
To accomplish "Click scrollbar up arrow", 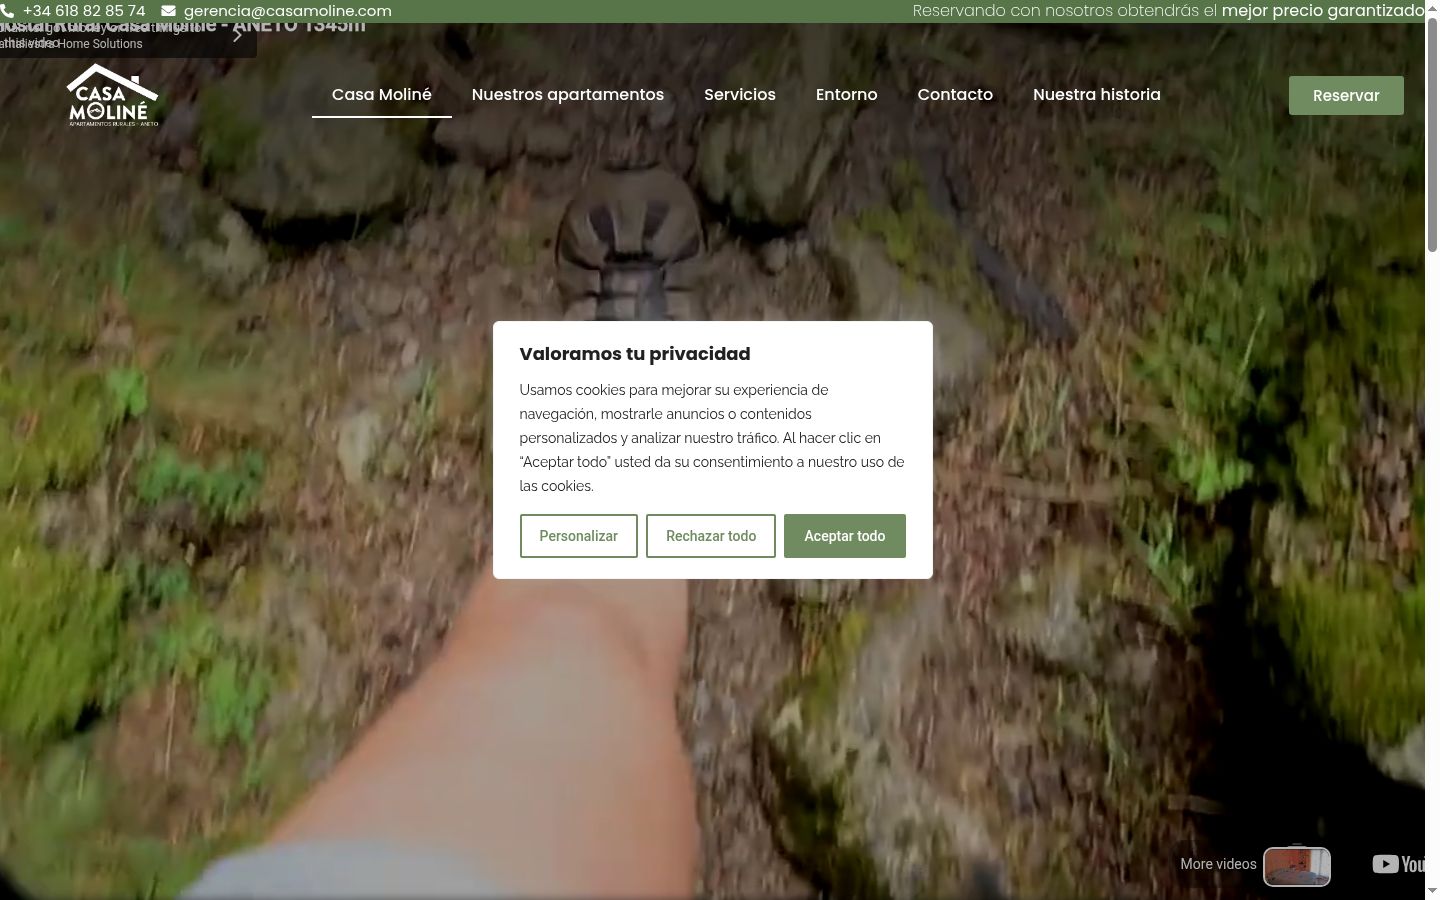I will [1432, 8].
